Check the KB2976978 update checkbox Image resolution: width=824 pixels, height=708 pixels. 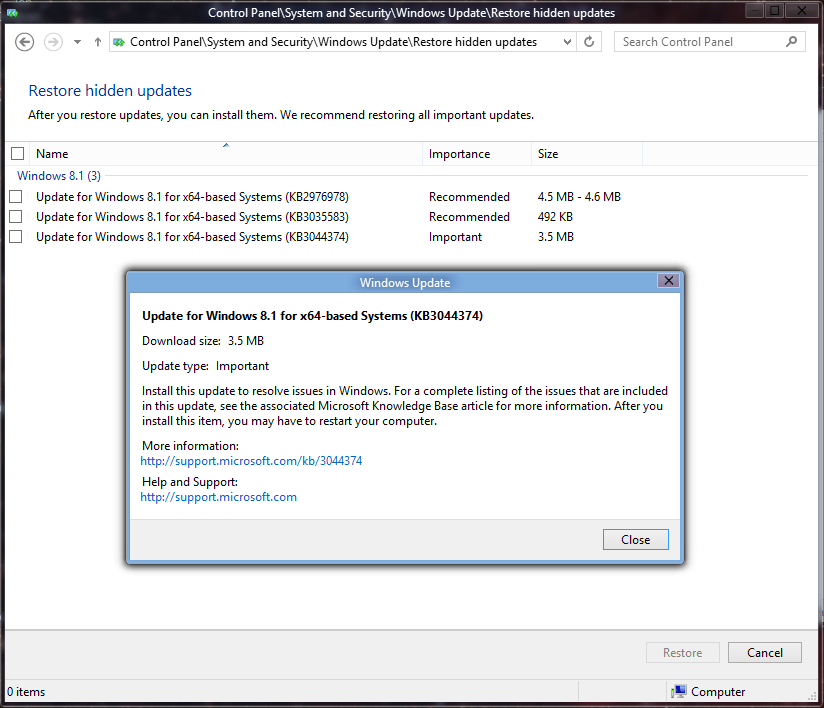[16, 197]
